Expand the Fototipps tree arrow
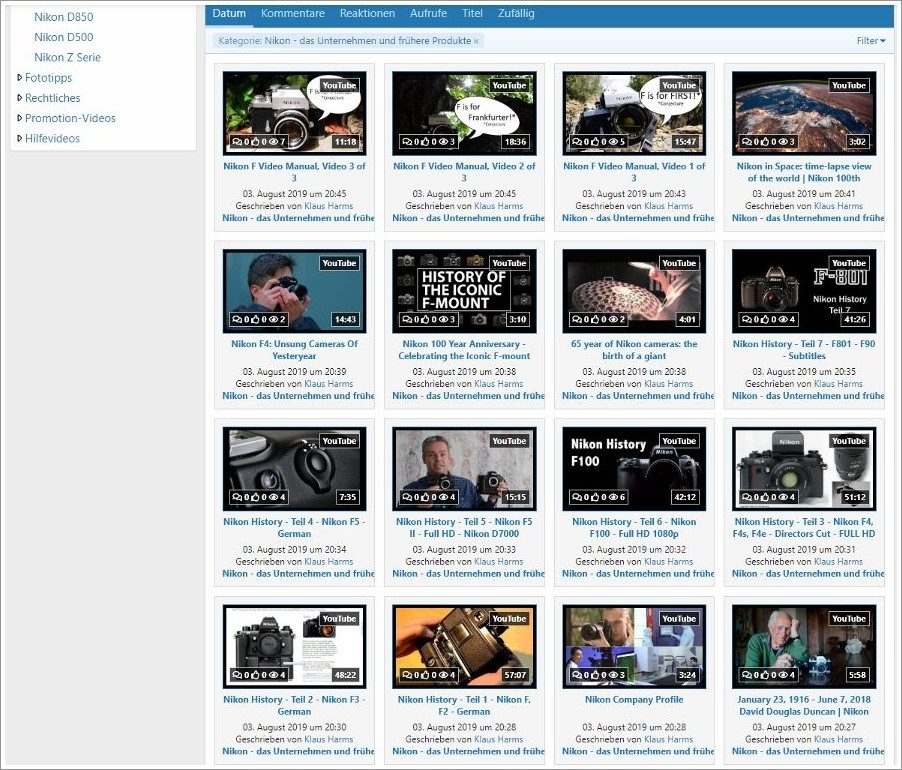Viewport: 902px width, 770px height. pyautogui.click(x=20, y=77)
